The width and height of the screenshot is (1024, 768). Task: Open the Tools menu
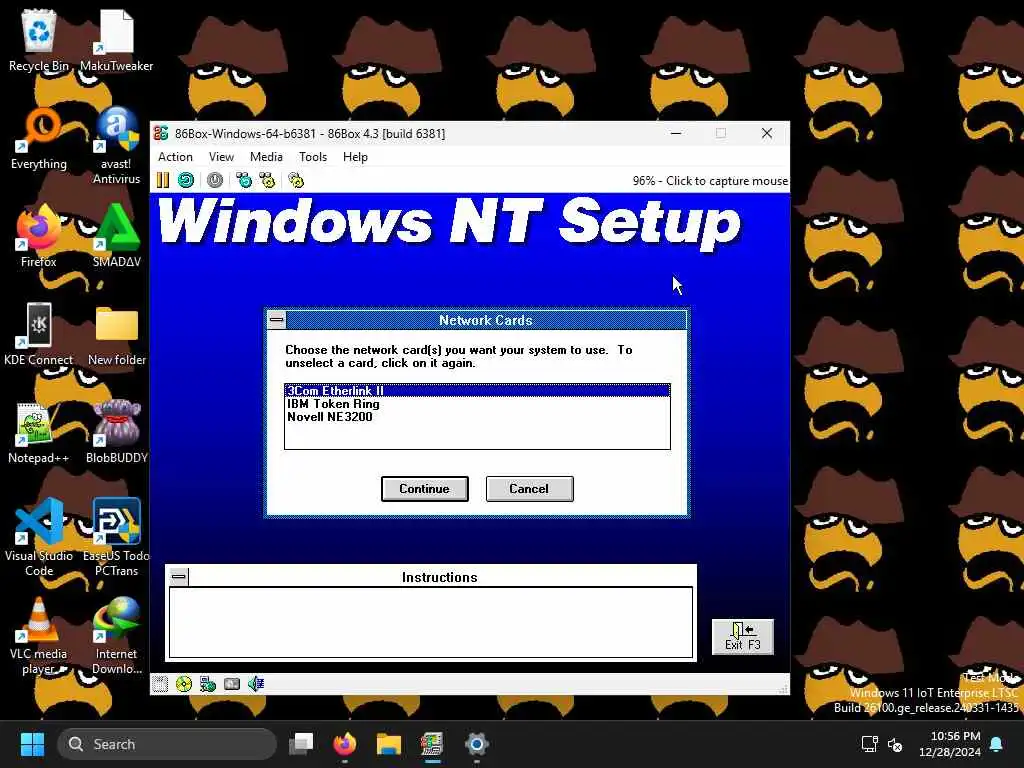[x=313, y=157]
